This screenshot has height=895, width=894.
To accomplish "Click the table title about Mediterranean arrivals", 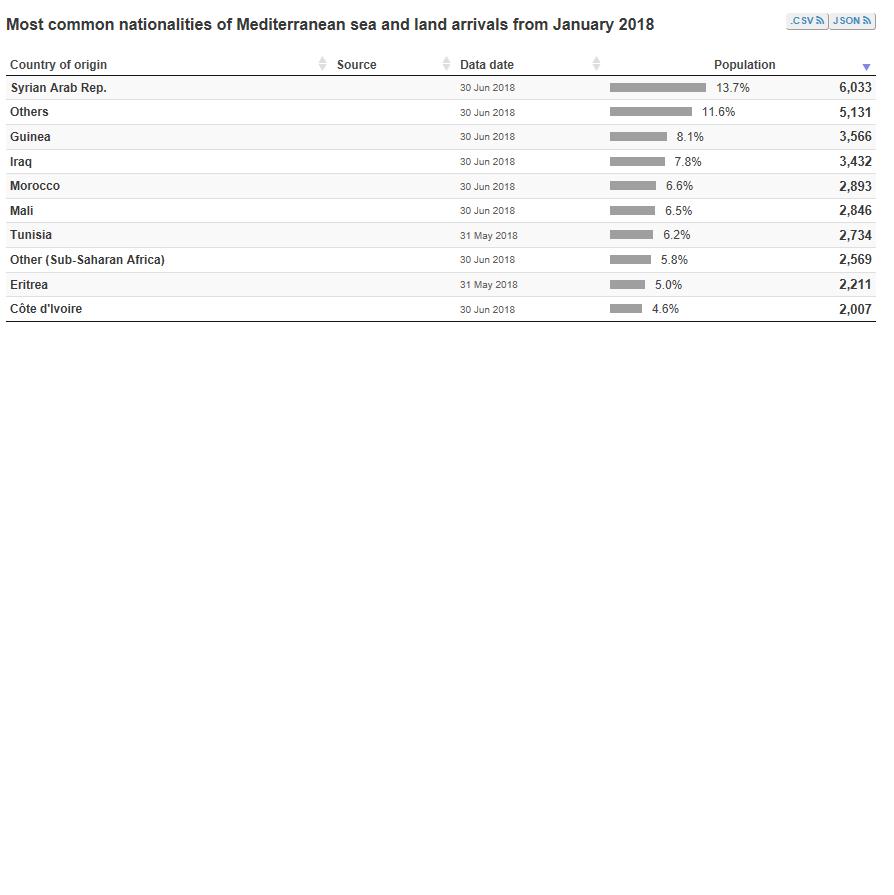I will click(330, 24).
